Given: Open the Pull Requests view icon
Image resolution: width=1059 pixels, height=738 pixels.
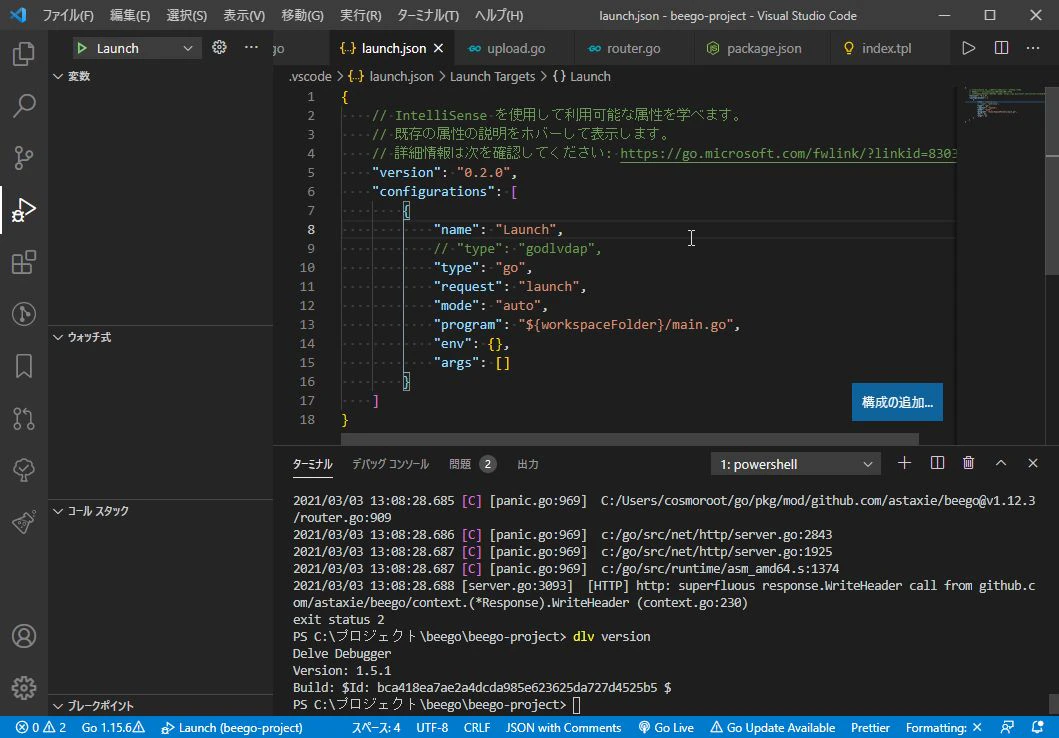Looking at the screenshot, I should 24,419.
